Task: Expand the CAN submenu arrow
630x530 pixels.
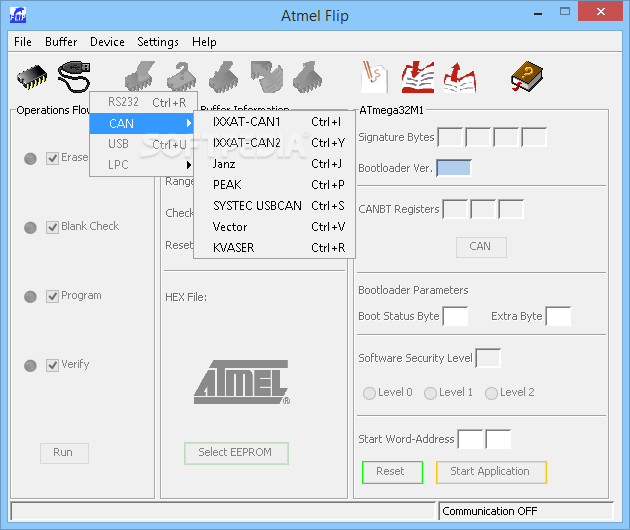Action: tap(189, 123)
